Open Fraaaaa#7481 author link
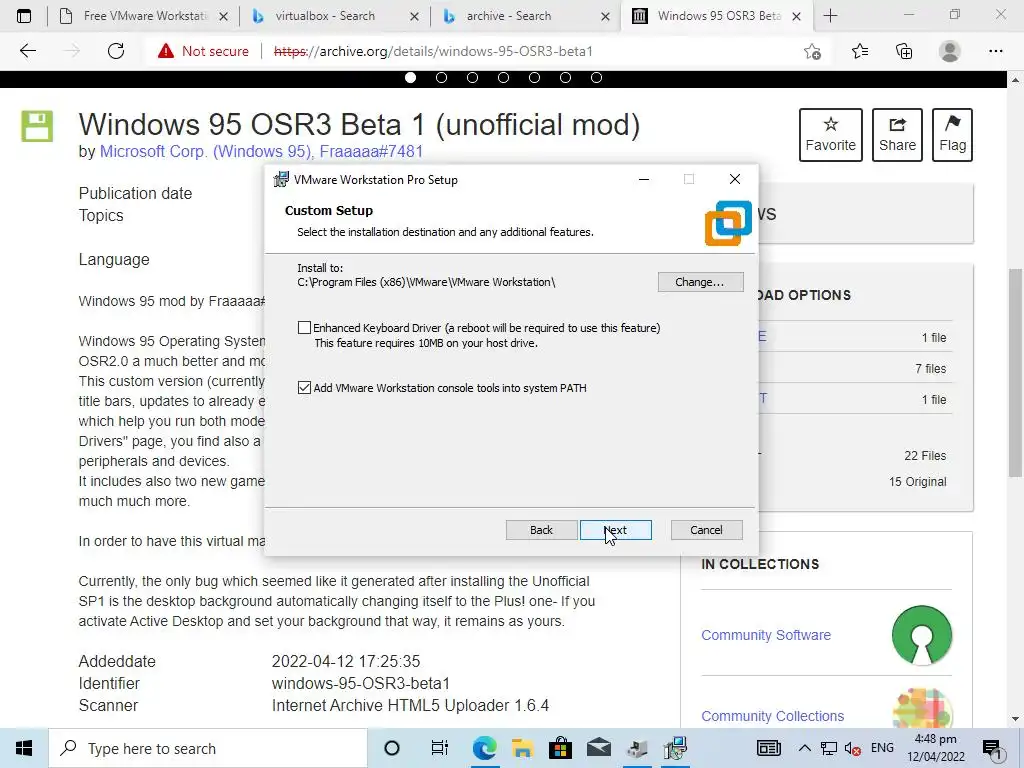 pyautogui.click(x=371, y=152)
